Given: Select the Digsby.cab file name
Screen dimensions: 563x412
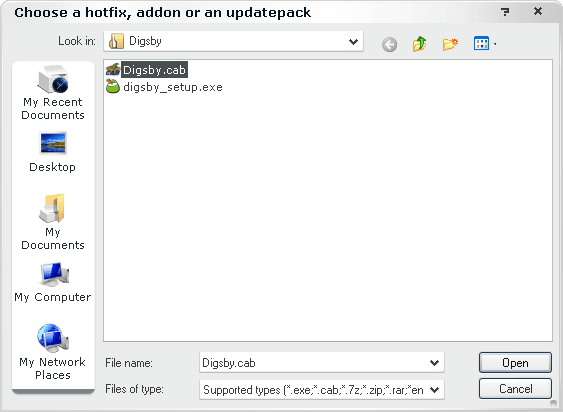Looking at the screenshot, I should (154, 70).
